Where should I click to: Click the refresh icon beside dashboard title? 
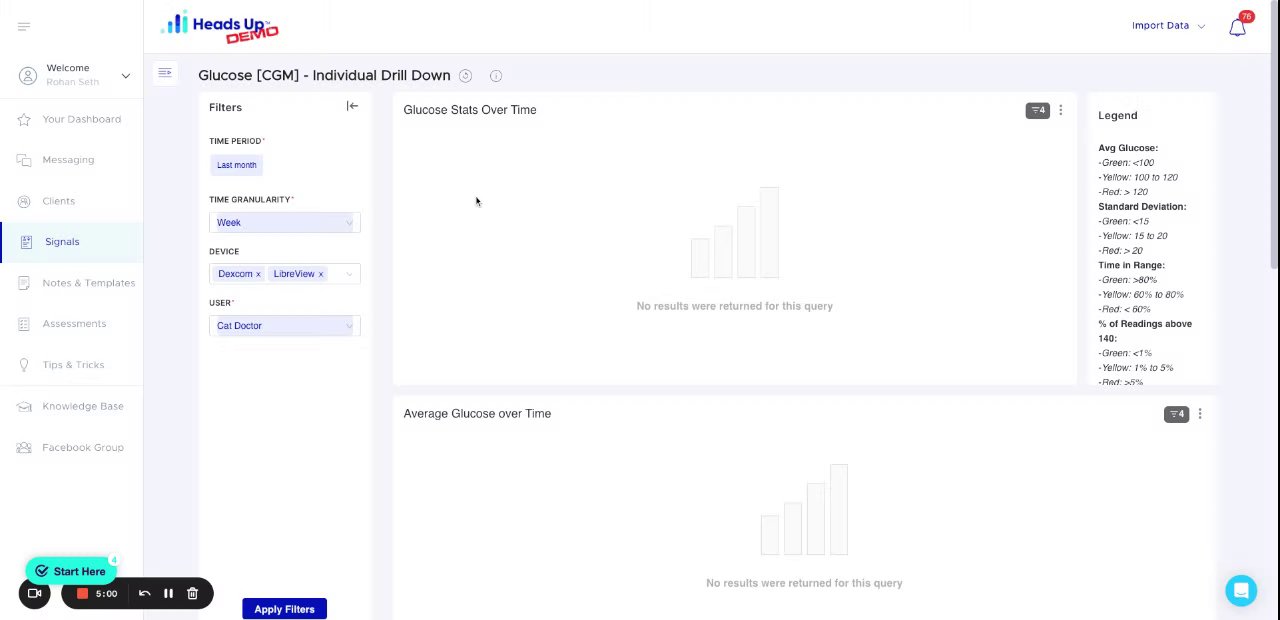click(x=465, y=76)
